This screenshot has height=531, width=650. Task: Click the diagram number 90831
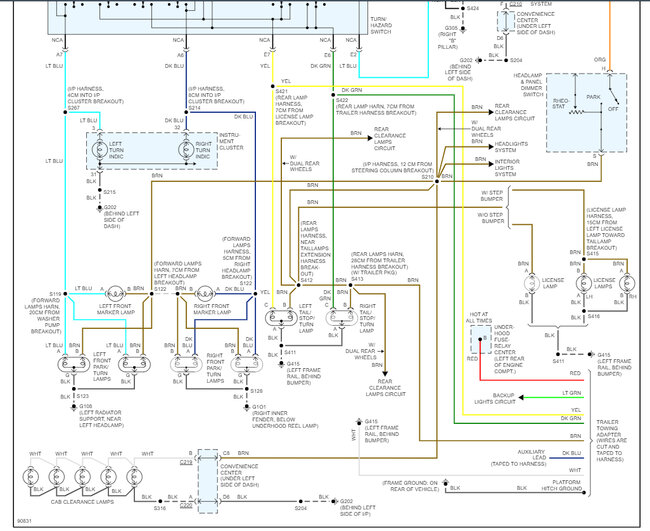[24, 521]
